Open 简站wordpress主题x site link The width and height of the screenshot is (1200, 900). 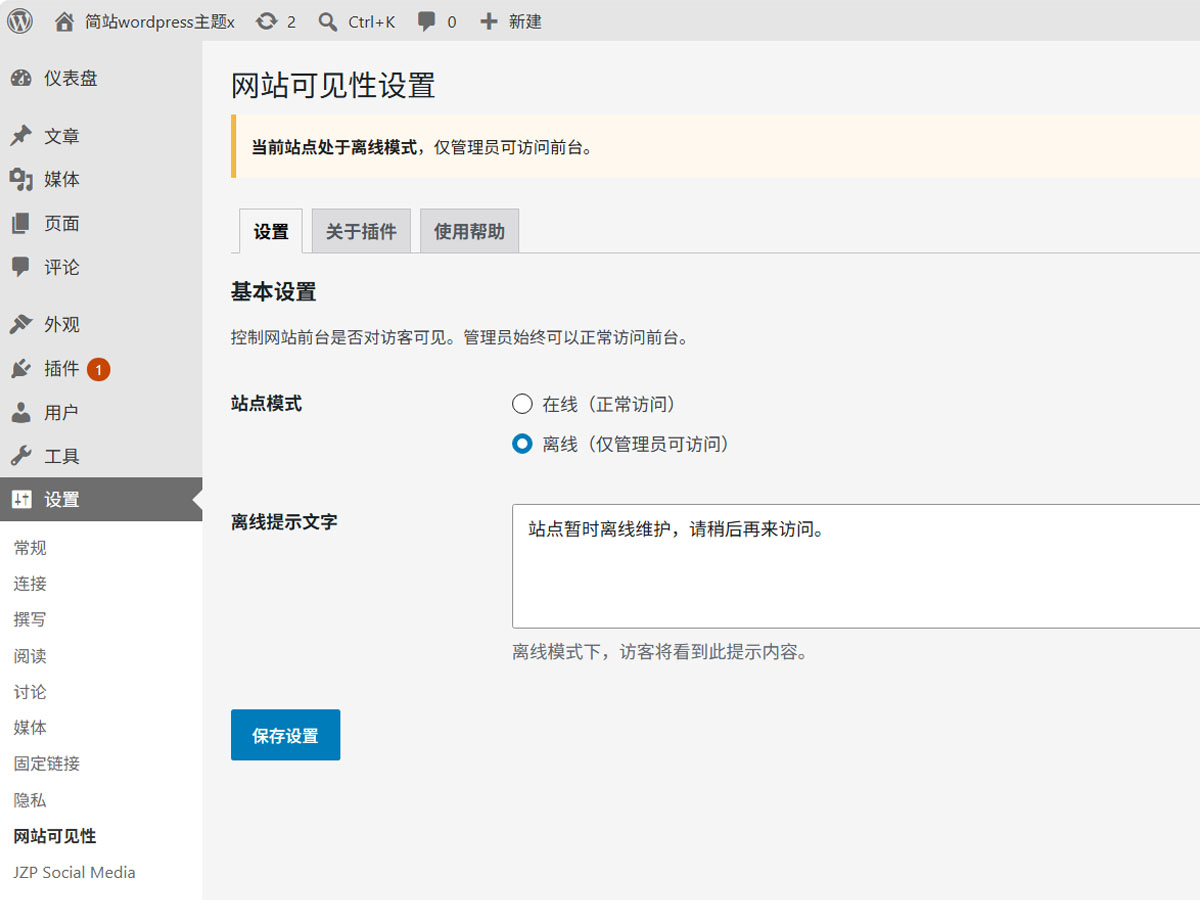[x=160, y=21]
